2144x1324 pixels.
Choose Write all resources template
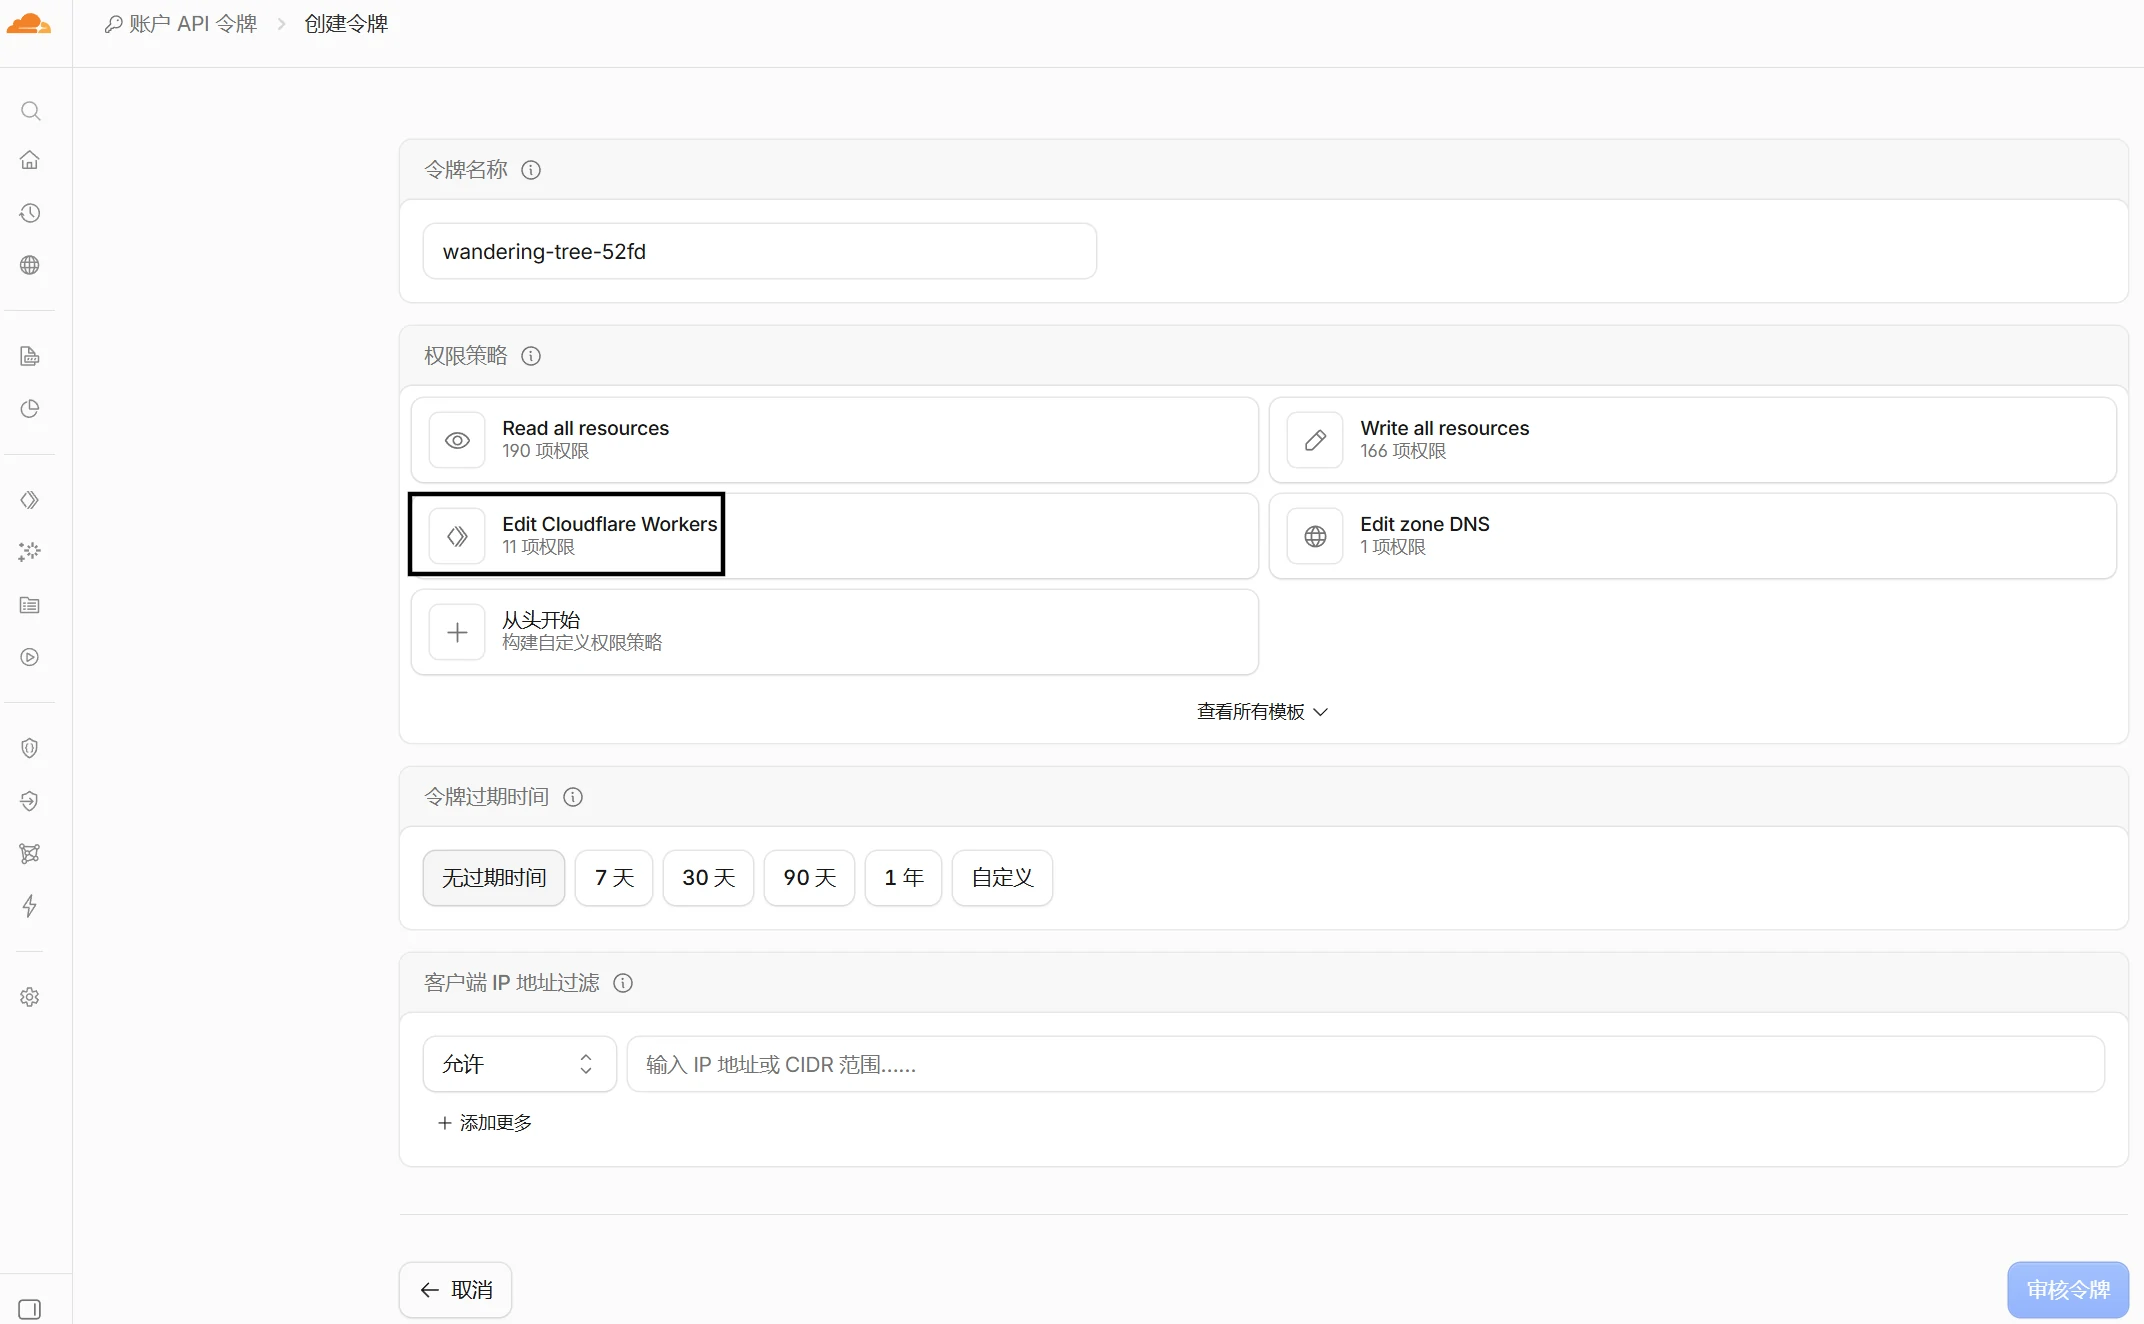coord(1692,440)
